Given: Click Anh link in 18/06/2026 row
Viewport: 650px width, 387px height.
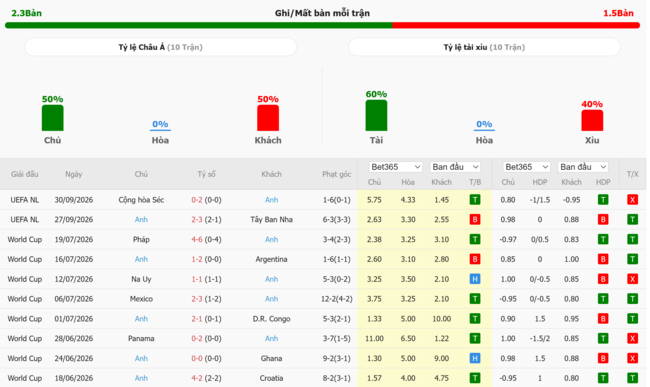Looking at the screenshot, I should coord(141,378).
